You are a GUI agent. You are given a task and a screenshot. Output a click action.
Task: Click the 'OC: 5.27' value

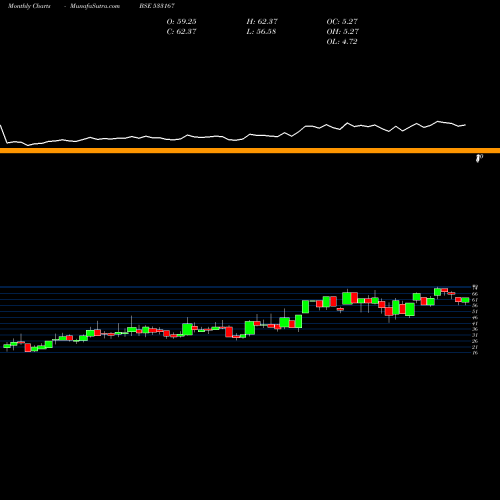click(x=342, y=21)
